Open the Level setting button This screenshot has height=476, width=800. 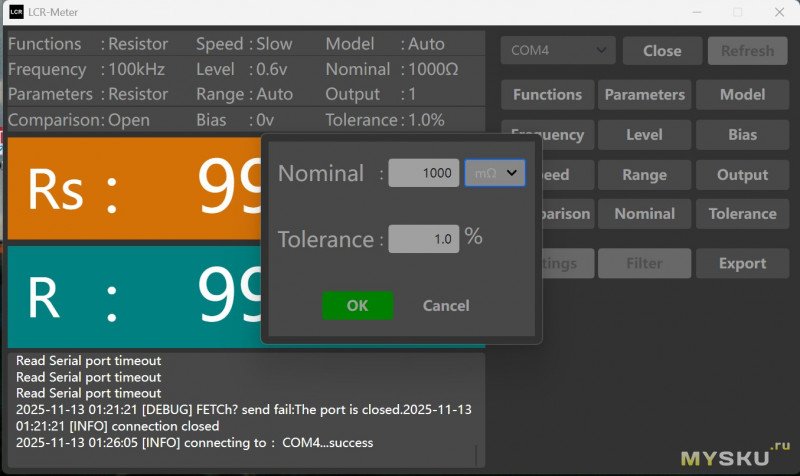coord(644,134)
